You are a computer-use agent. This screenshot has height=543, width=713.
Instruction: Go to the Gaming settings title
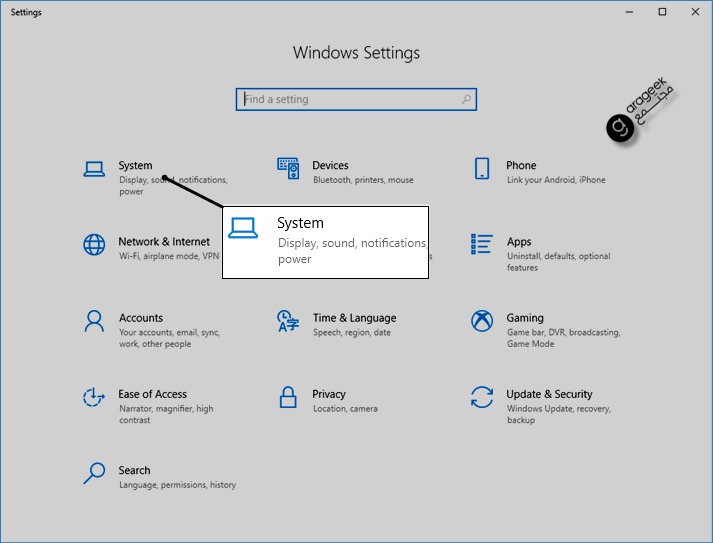(525, 318)
